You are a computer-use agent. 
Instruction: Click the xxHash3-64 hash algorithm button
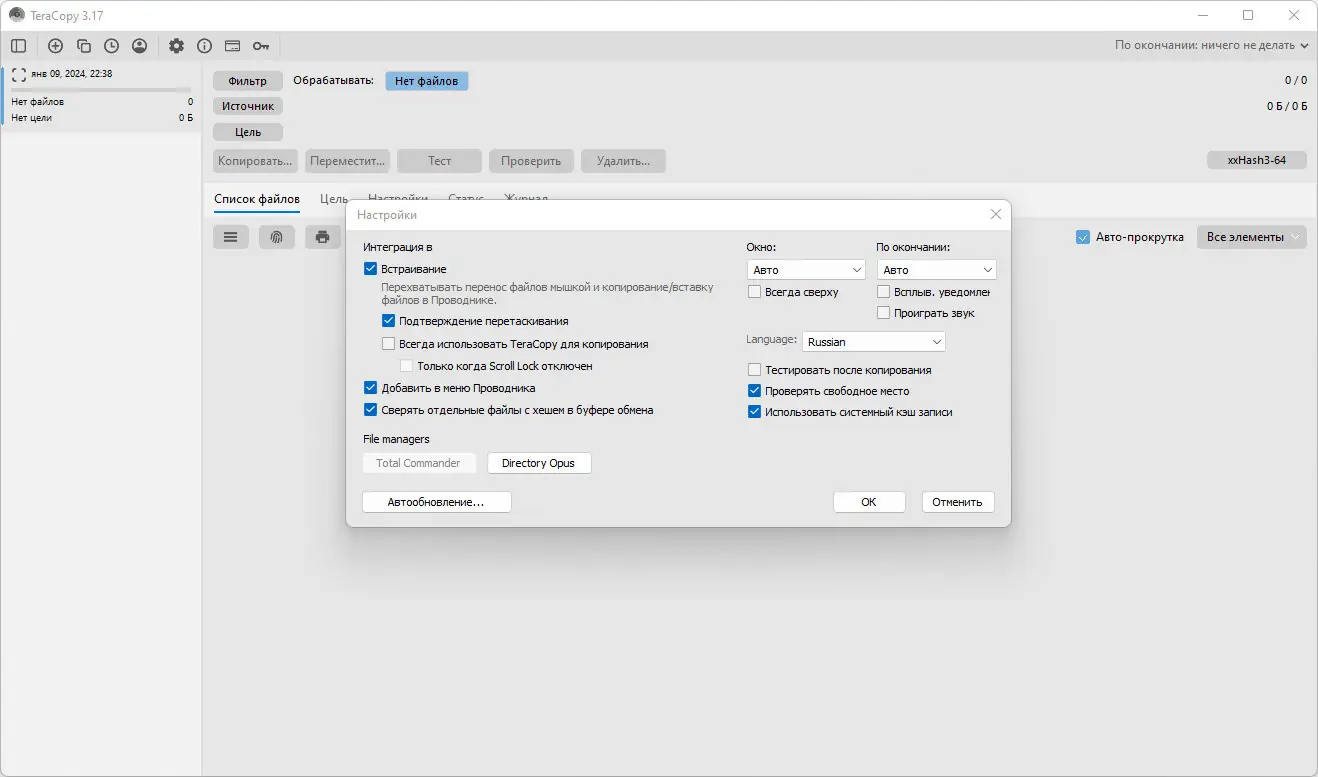click(1257, 160)
